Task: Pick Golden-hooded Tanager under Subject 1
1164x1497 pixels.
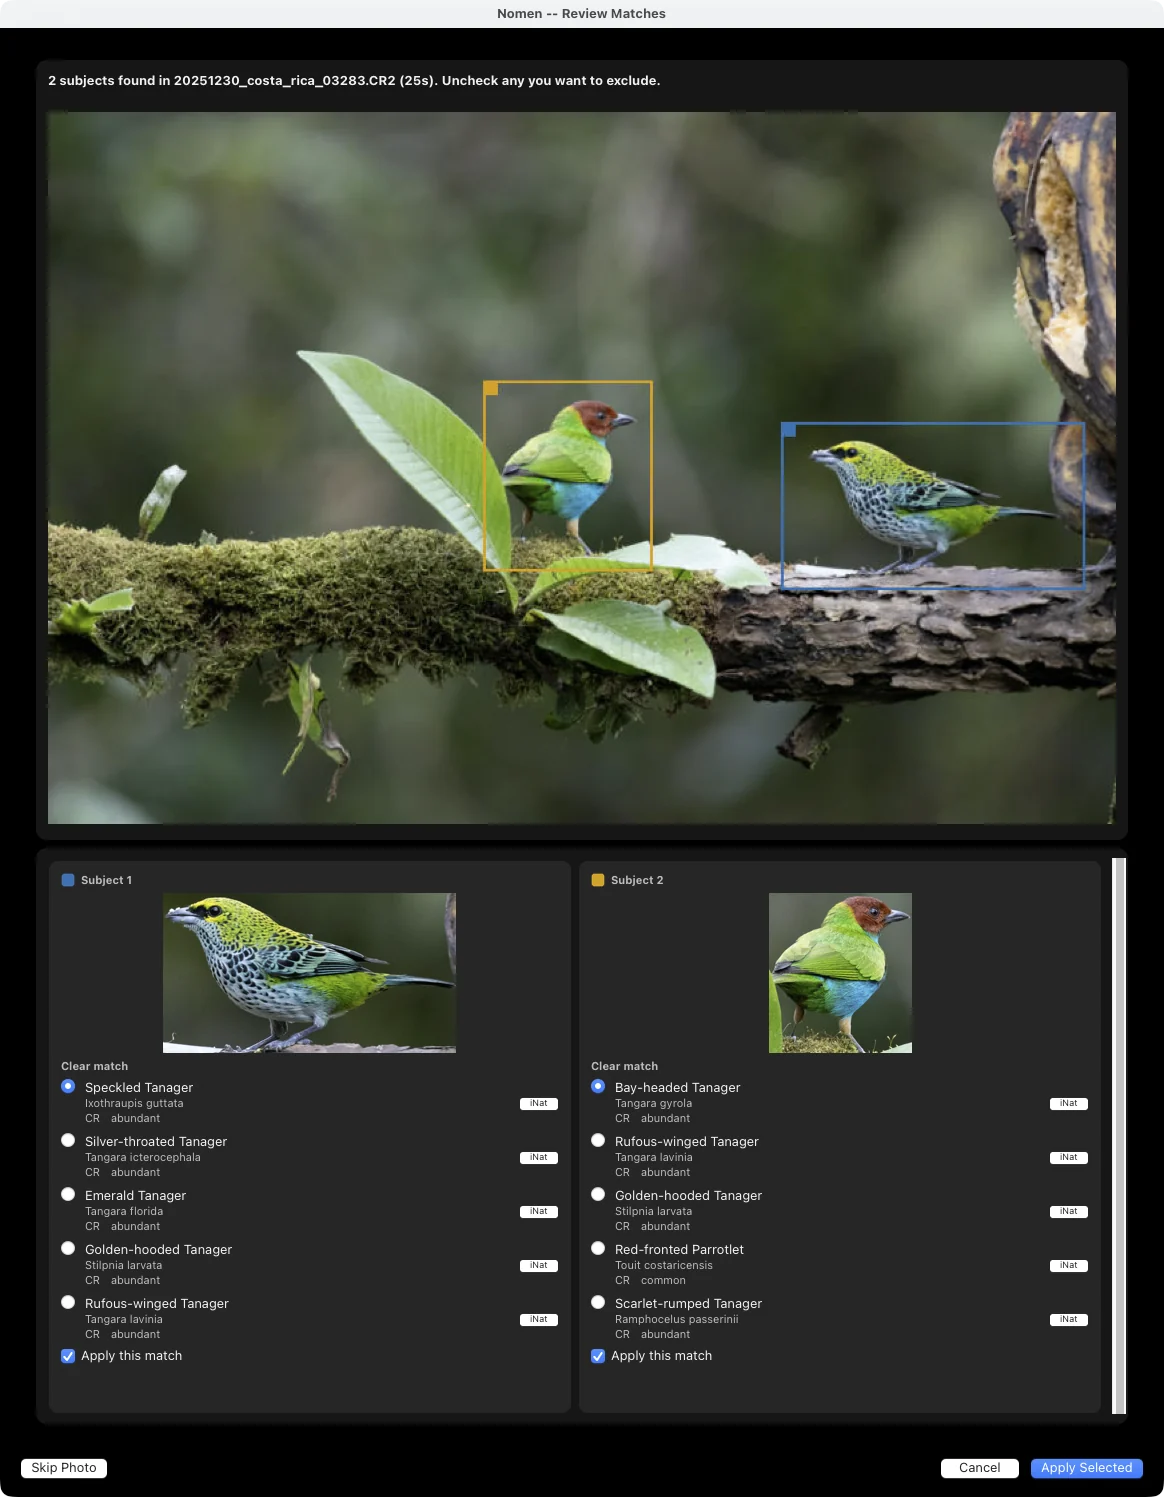Action: [68, 1248]
